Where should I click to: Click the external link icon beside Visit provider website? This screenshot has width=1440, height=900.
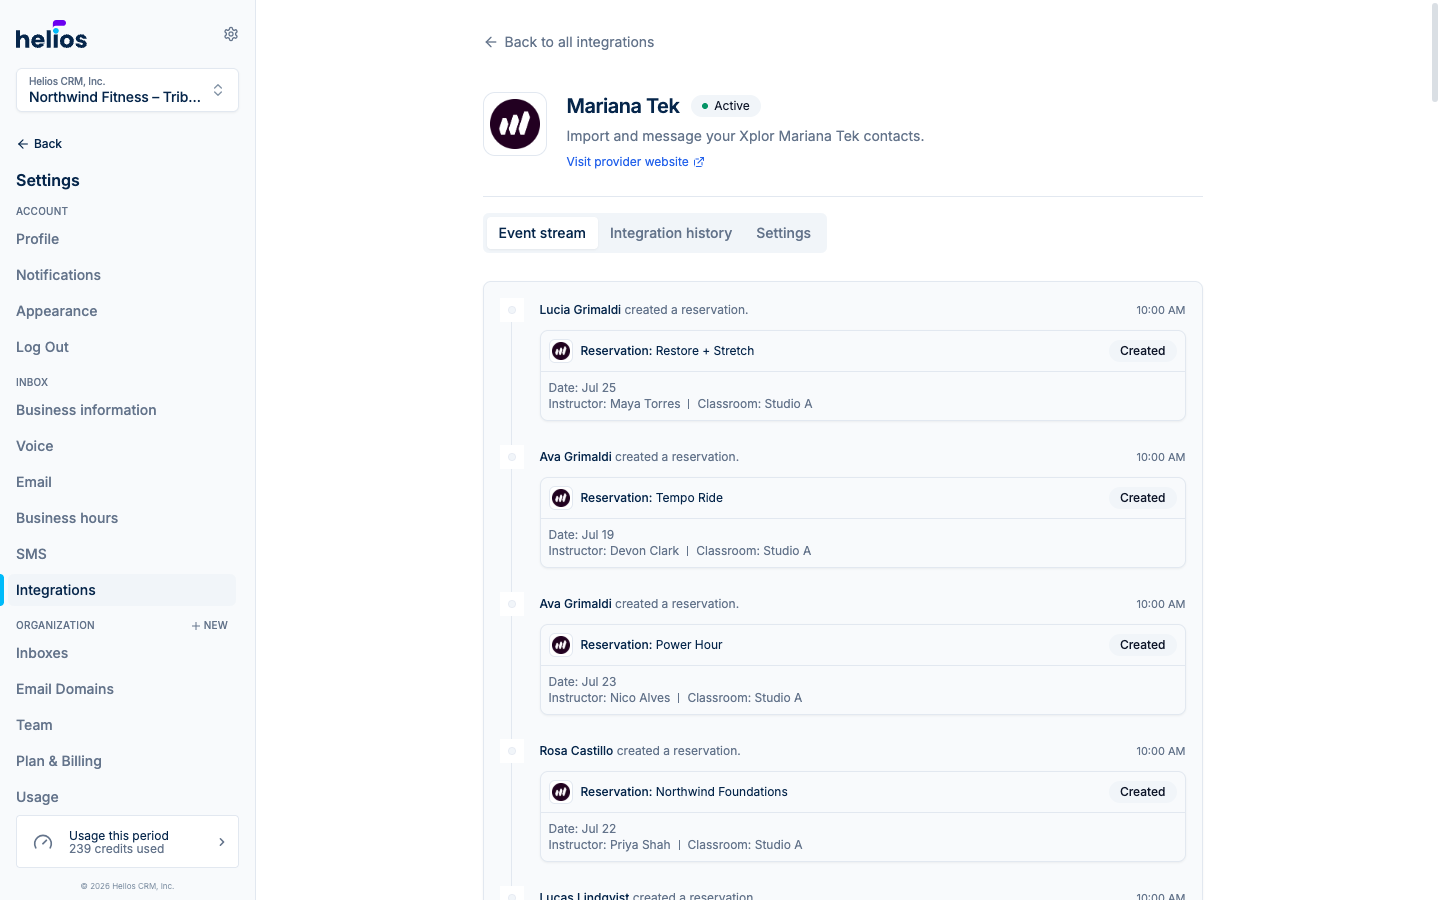699,162
